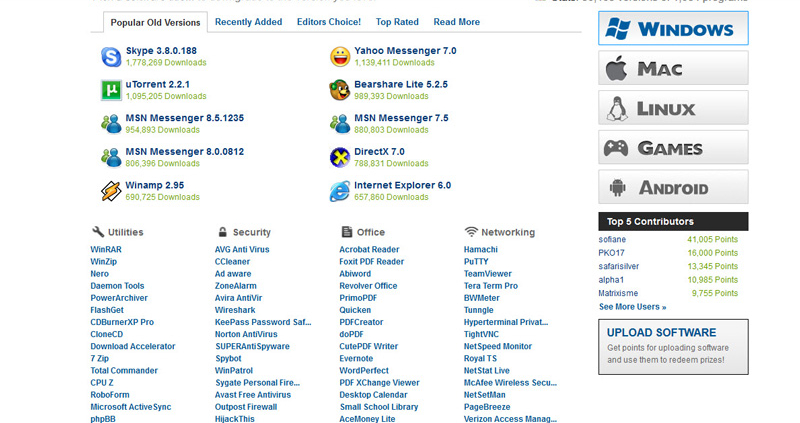
Task: Open CCleaner in Security list
Action: click(x=232, y=261)
